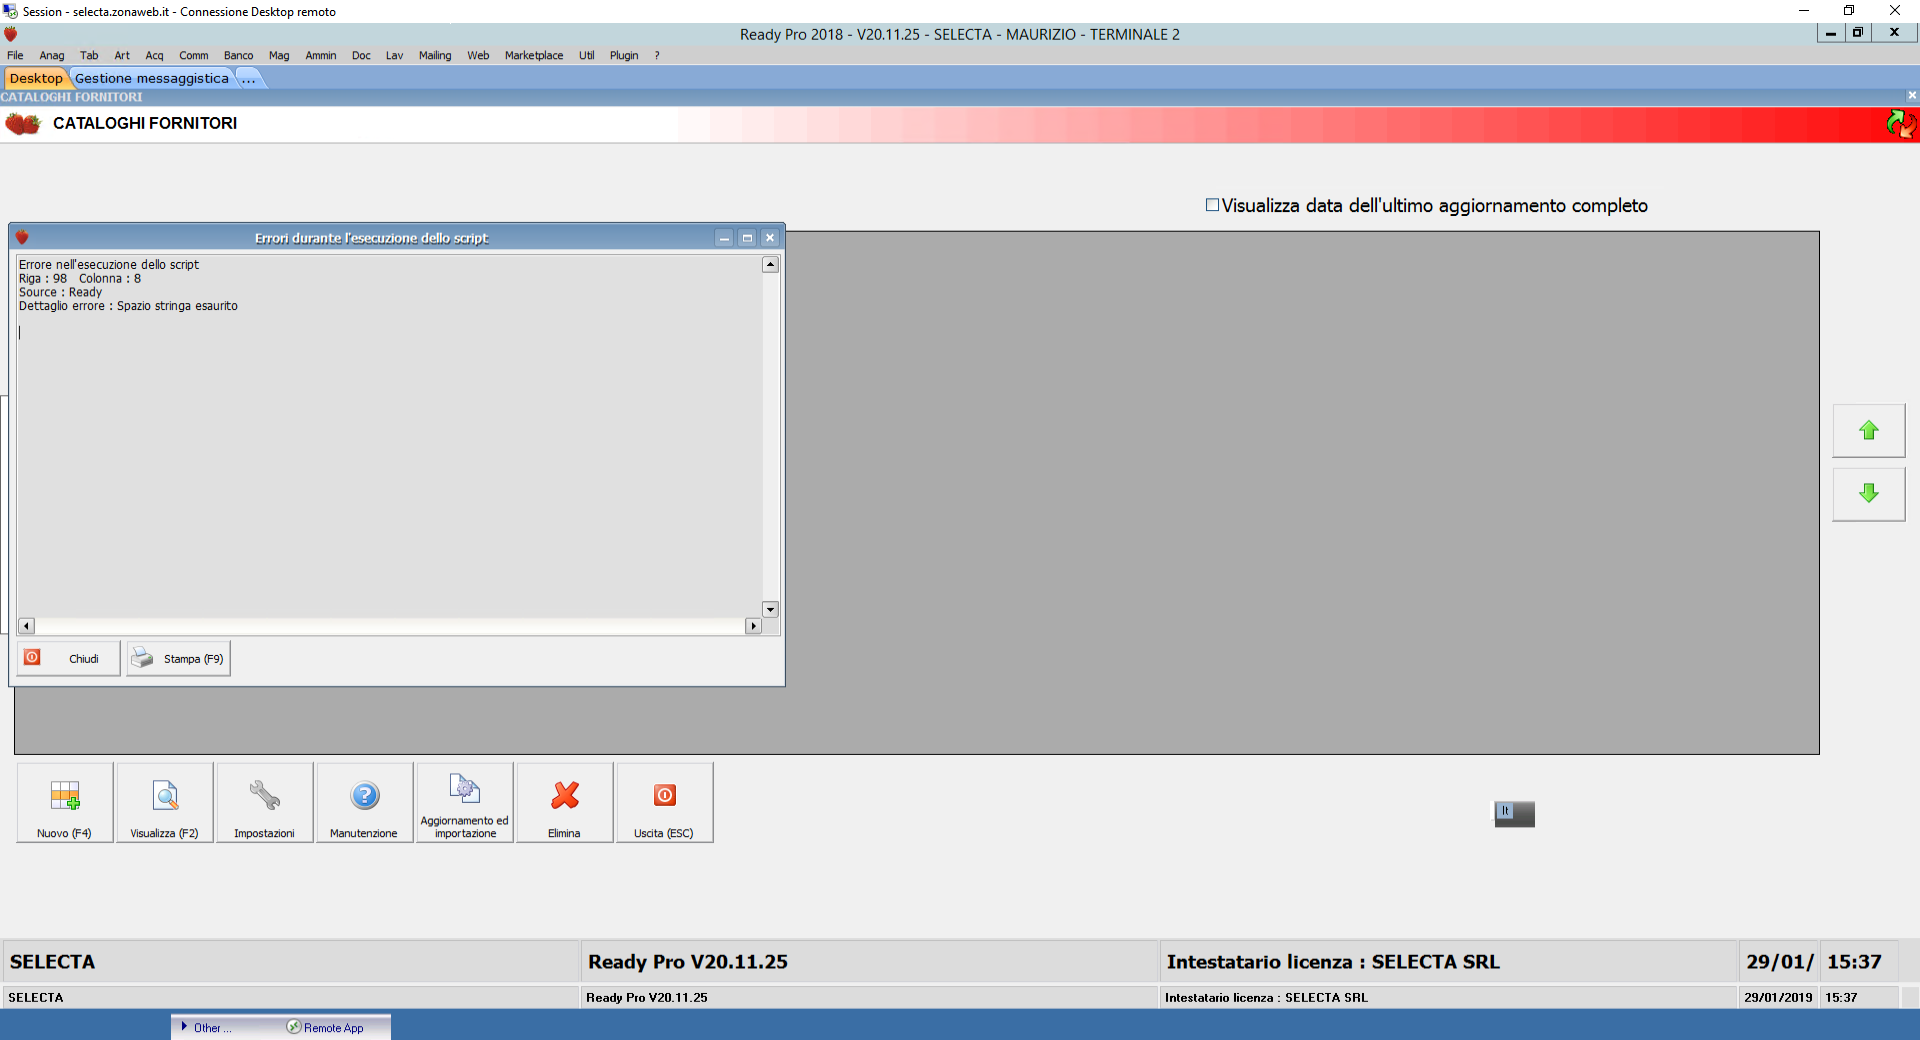The image size is (1920, 1040).
Task: Open the Plugin menu
Action: tap(624, 55)
